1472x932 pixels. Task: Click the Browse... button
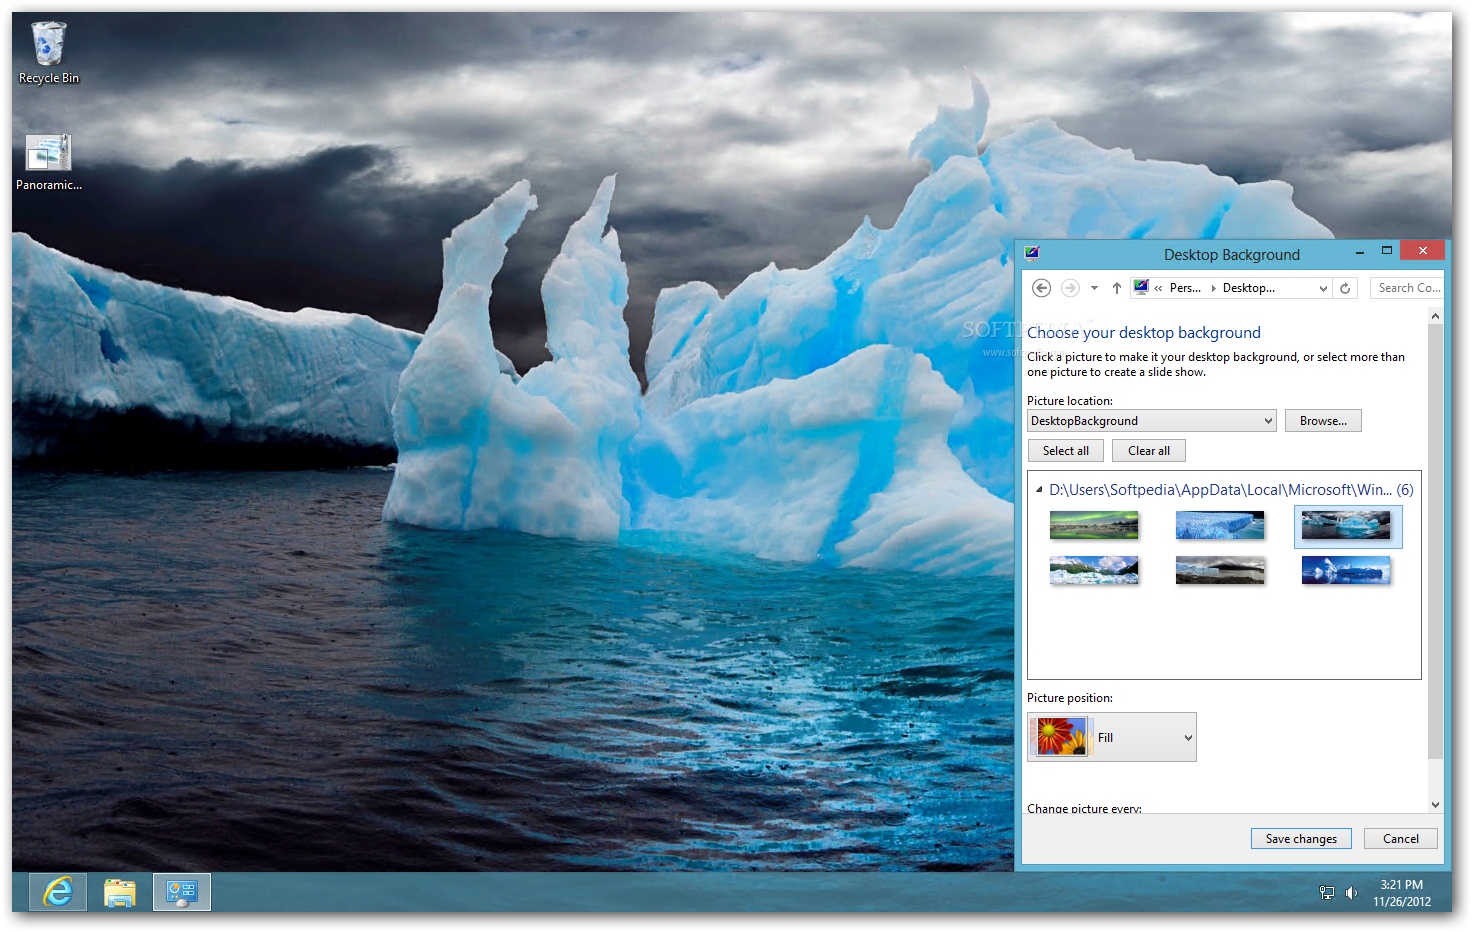1323,421
